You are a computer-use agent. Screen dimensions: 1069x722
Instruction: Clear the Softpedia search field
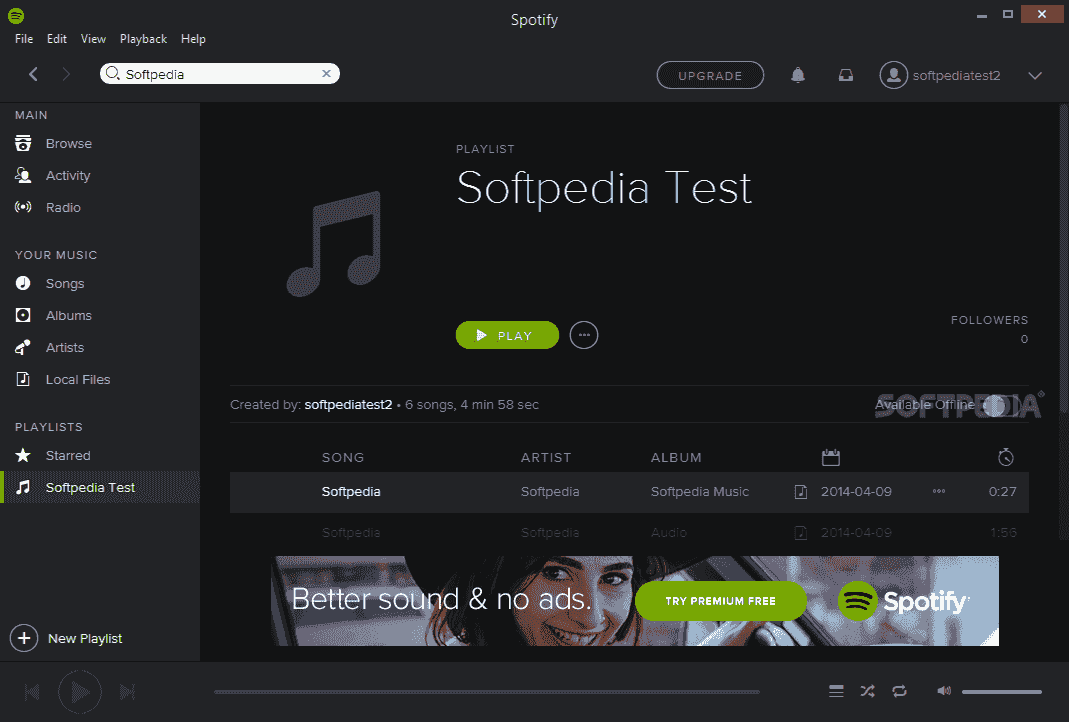326,73
